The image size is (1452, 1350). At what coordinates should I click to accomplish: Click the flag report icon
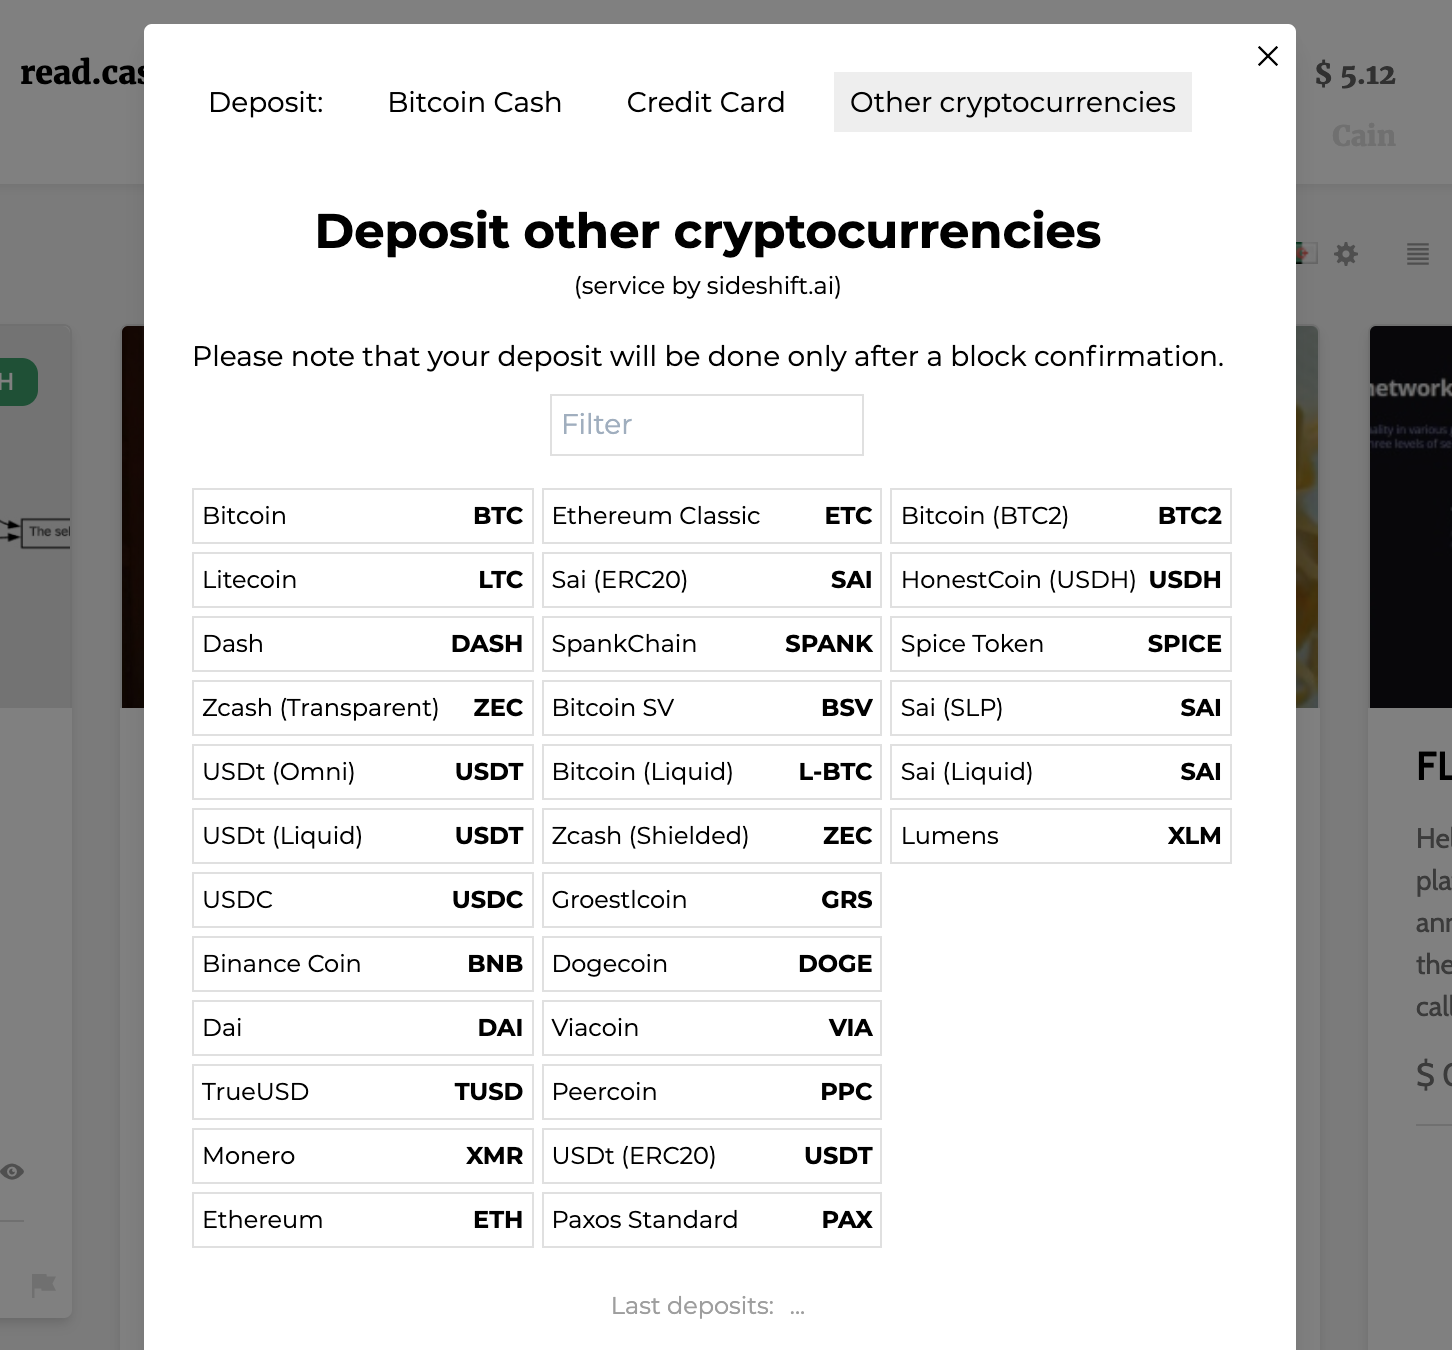43,1284
